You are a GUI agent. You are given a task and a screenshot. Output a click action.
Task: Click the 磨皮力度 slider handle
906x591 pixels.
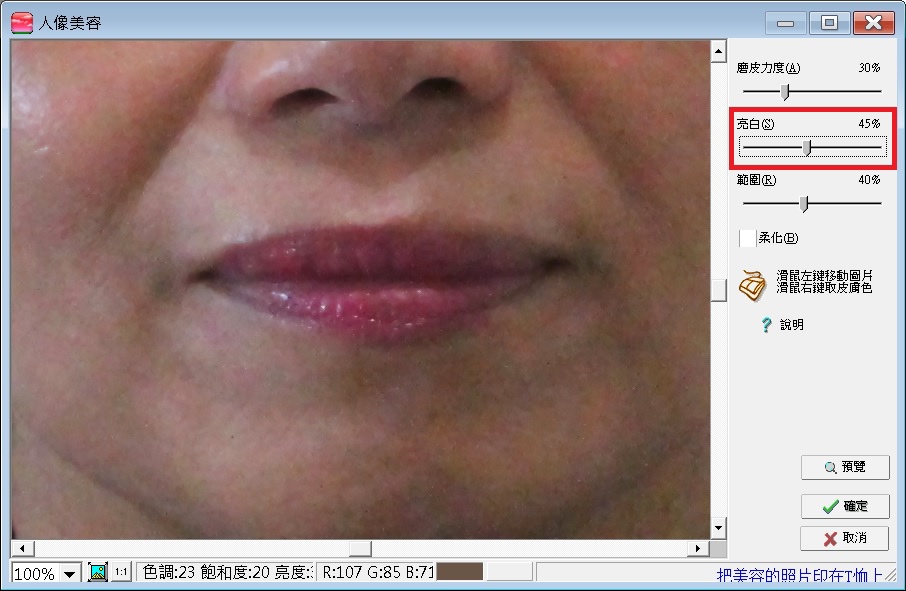785,92
